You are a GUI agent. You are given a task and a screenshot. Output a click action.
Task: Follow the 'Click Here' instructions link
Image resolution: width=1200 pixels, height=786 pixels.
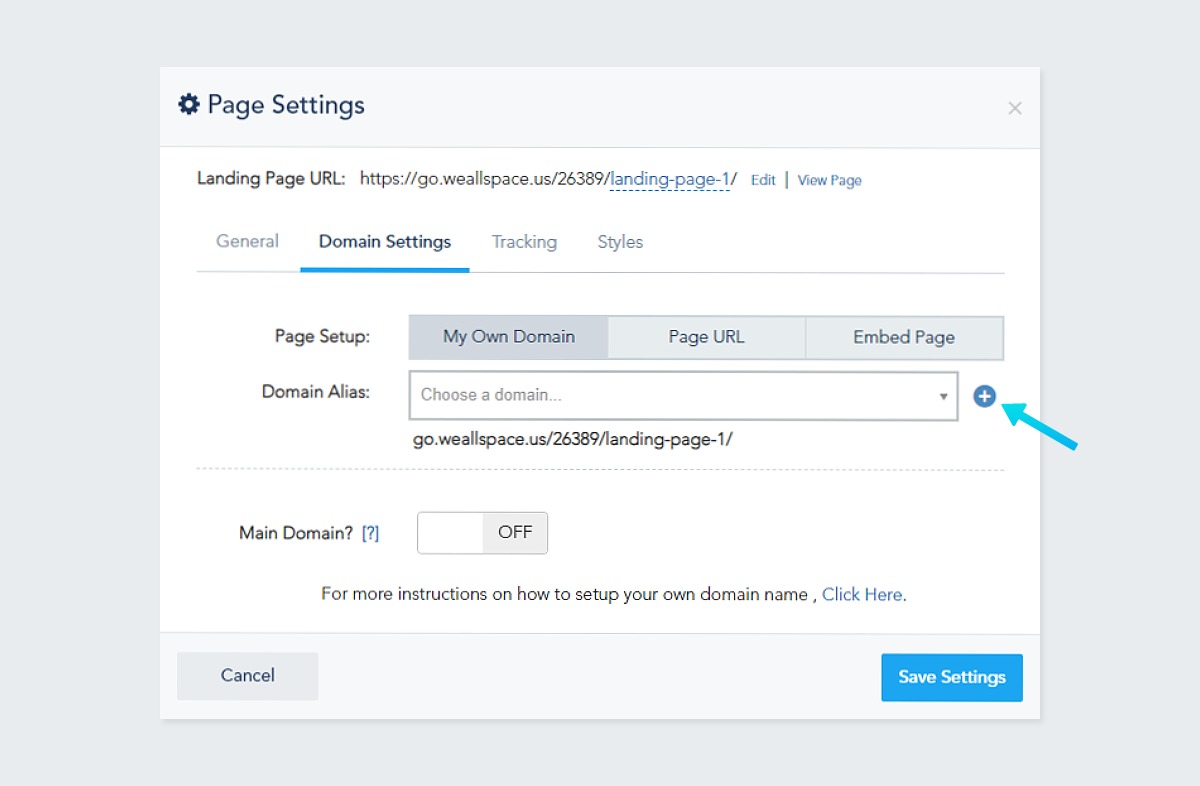point(862,595)
